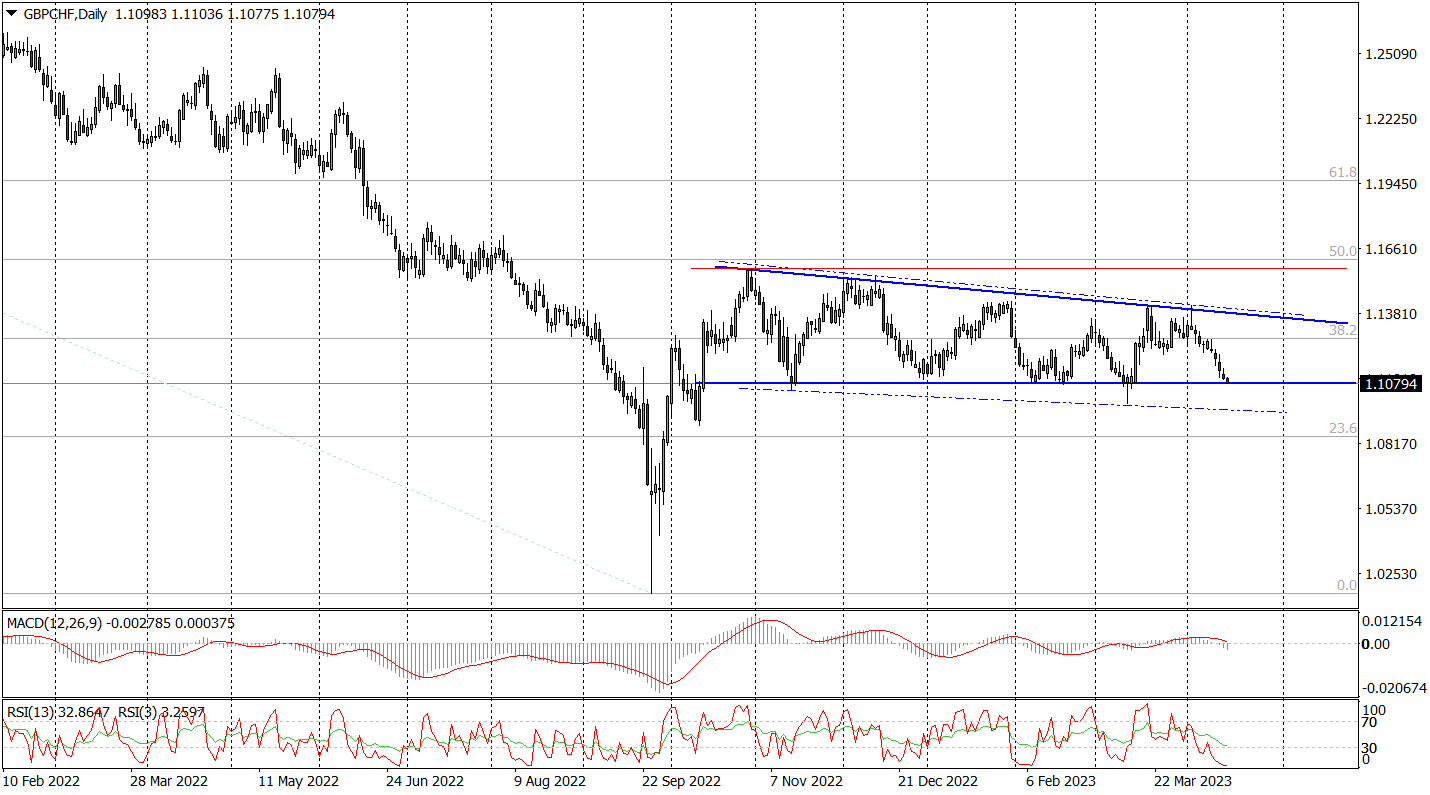1430x795 pixels.
Task: Click the 7 Nov 2022 date label
Action: [x=805, y=780]
